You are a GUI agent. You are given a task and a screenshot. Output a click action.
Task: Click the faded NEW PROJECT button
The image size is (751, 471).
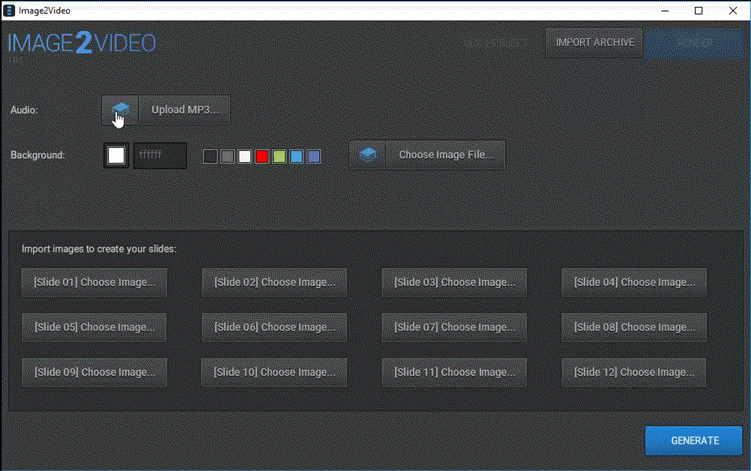(x=496, y=43)
